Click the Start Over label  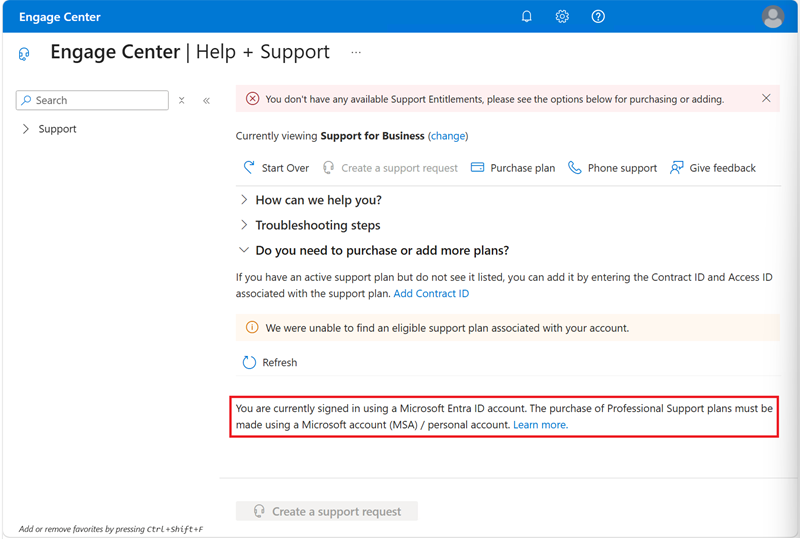click(285, 168)
